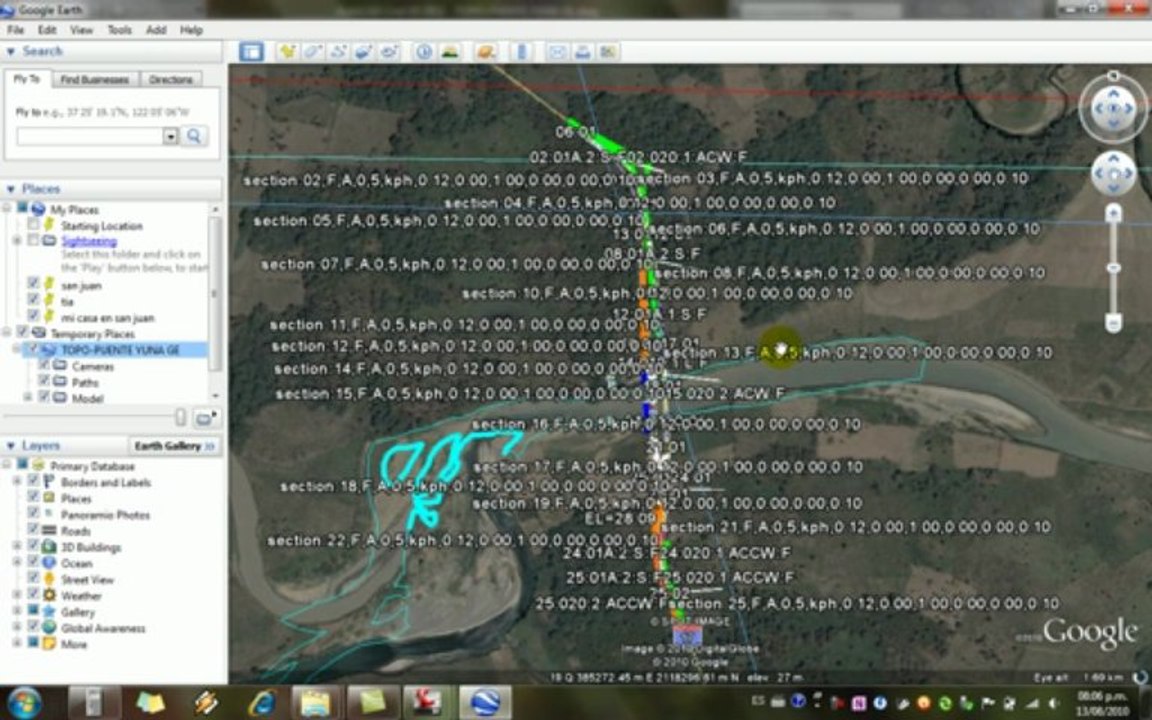Open the View menu
Viewport: 1152px width, 720px height.
[x=82, y=30]
